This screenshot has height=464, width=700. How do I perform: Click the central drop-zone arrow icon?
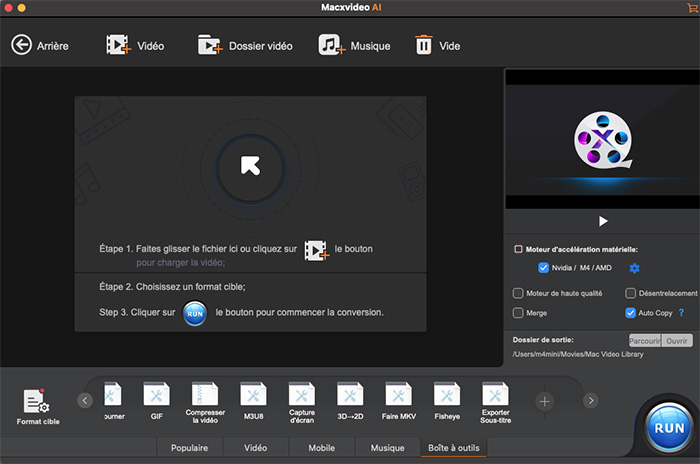click(250, 166)
